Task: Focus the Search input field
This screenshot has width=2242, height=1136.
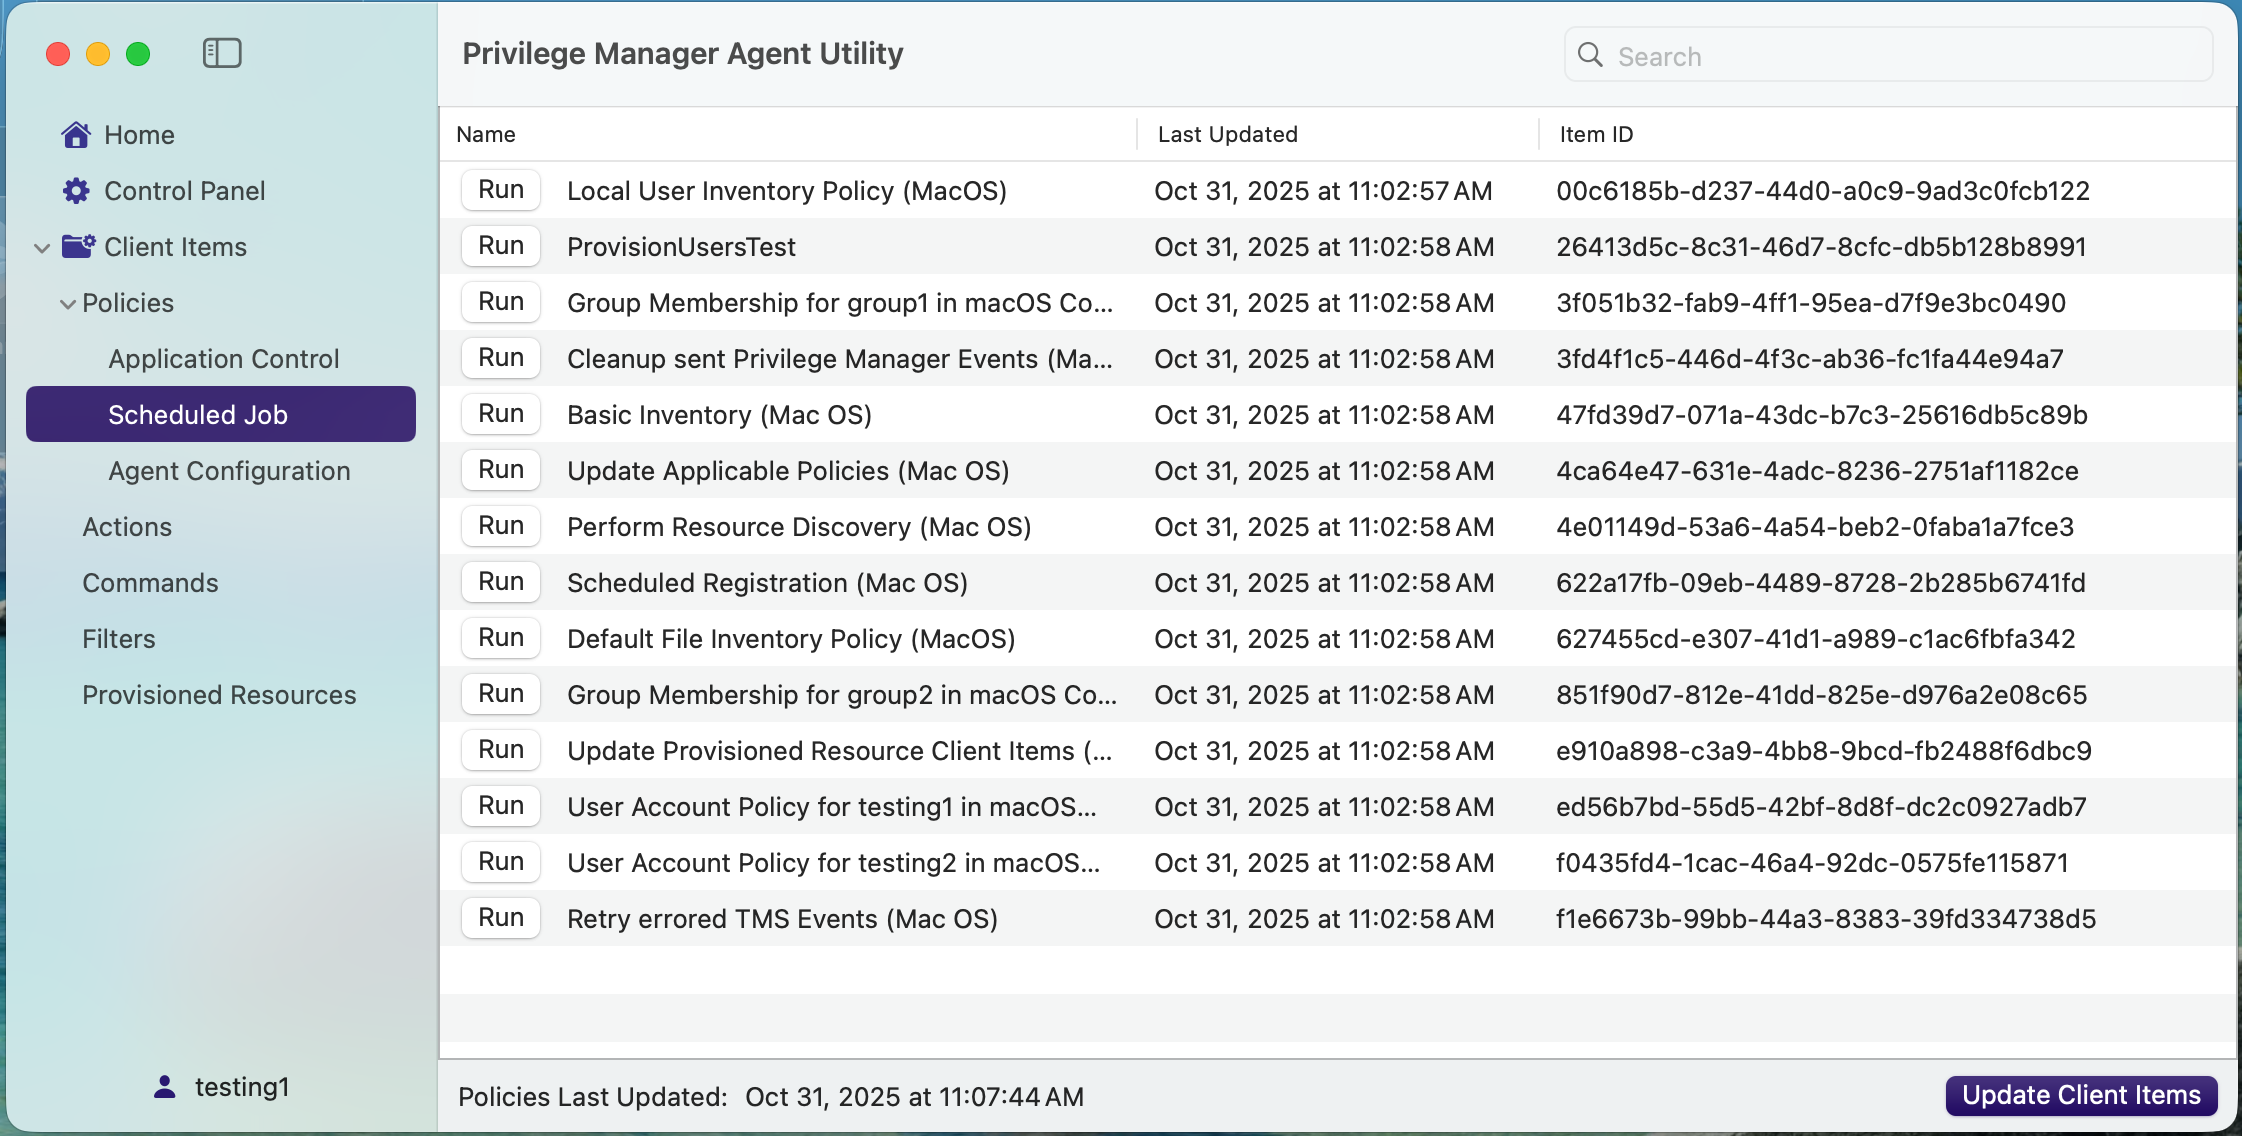Action: click(x=1900, y=56)
